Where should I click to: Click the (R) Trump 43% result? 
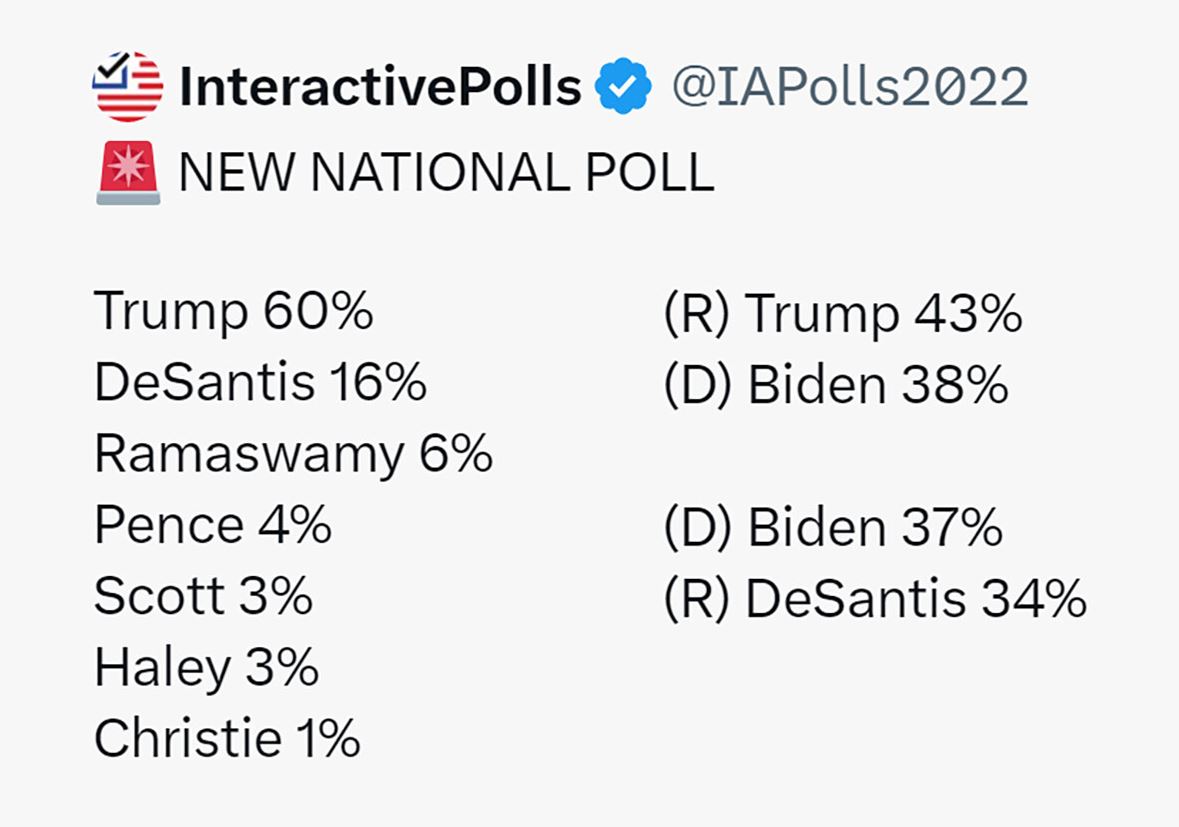pos(843,314)
